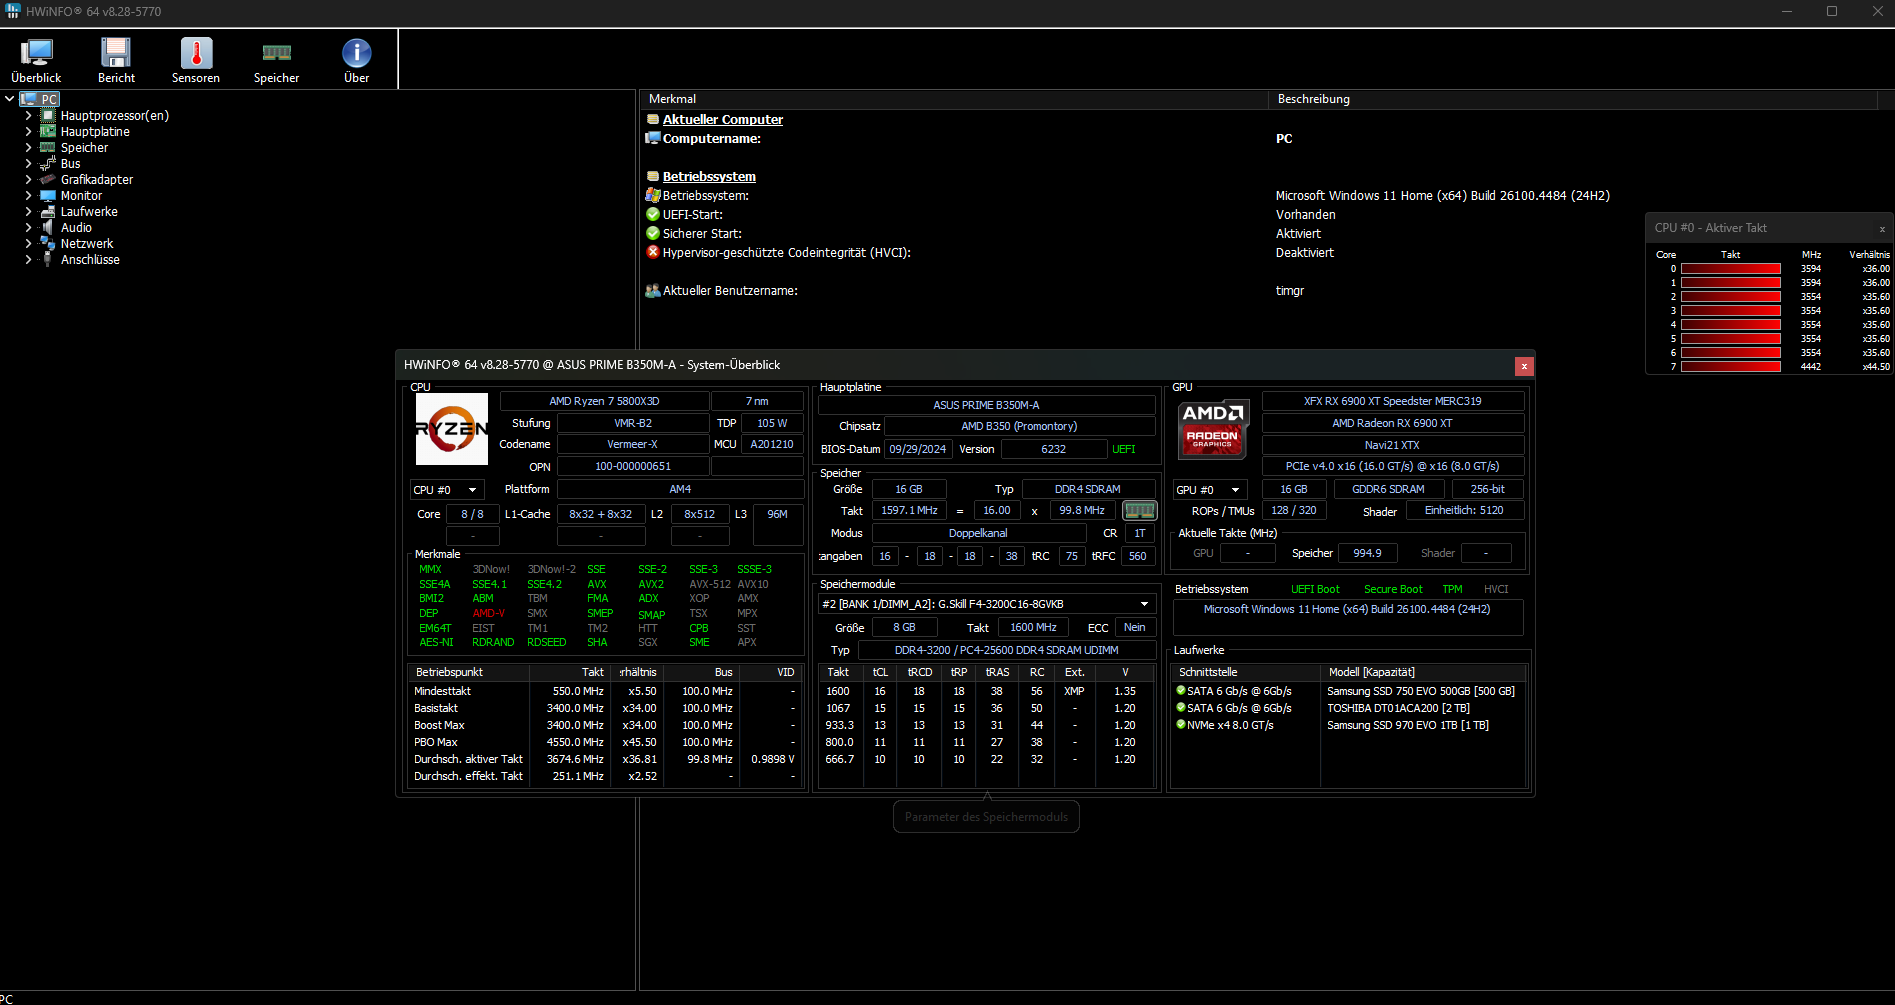Open the Über info toolbar icon

[x=356, y=60]
